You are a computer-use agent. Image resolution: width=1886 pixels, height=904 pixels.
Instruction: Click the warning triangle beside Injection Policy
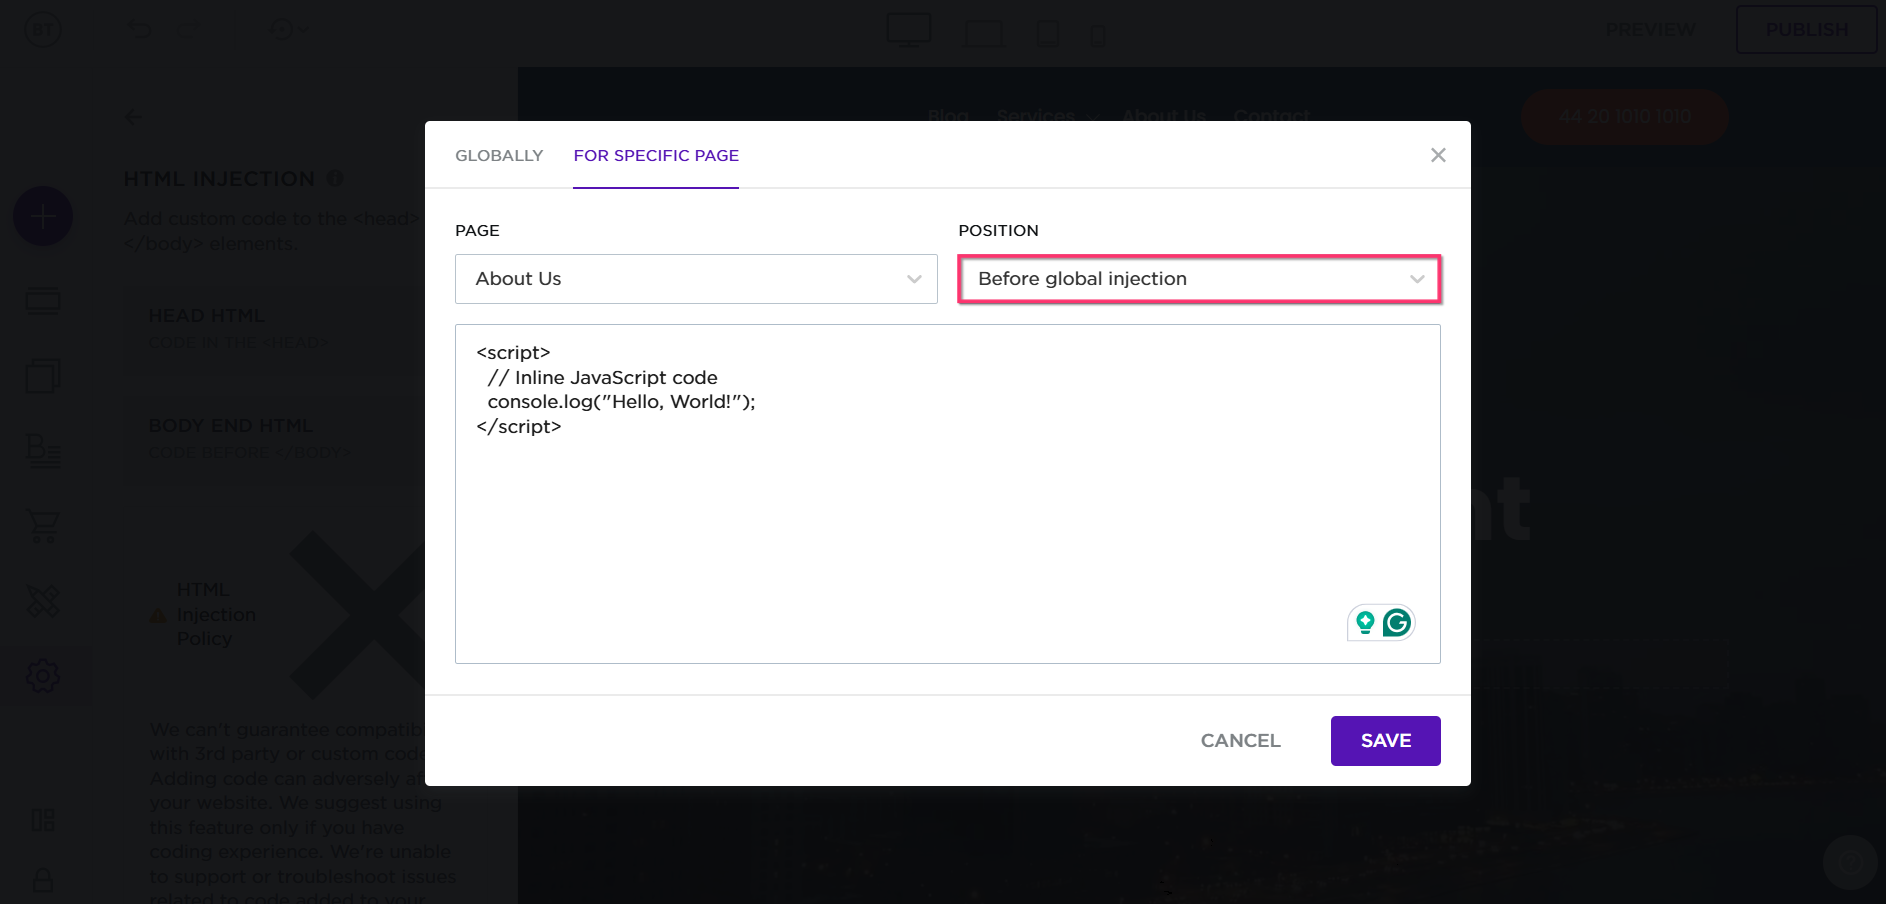click(x=158, y=615)
